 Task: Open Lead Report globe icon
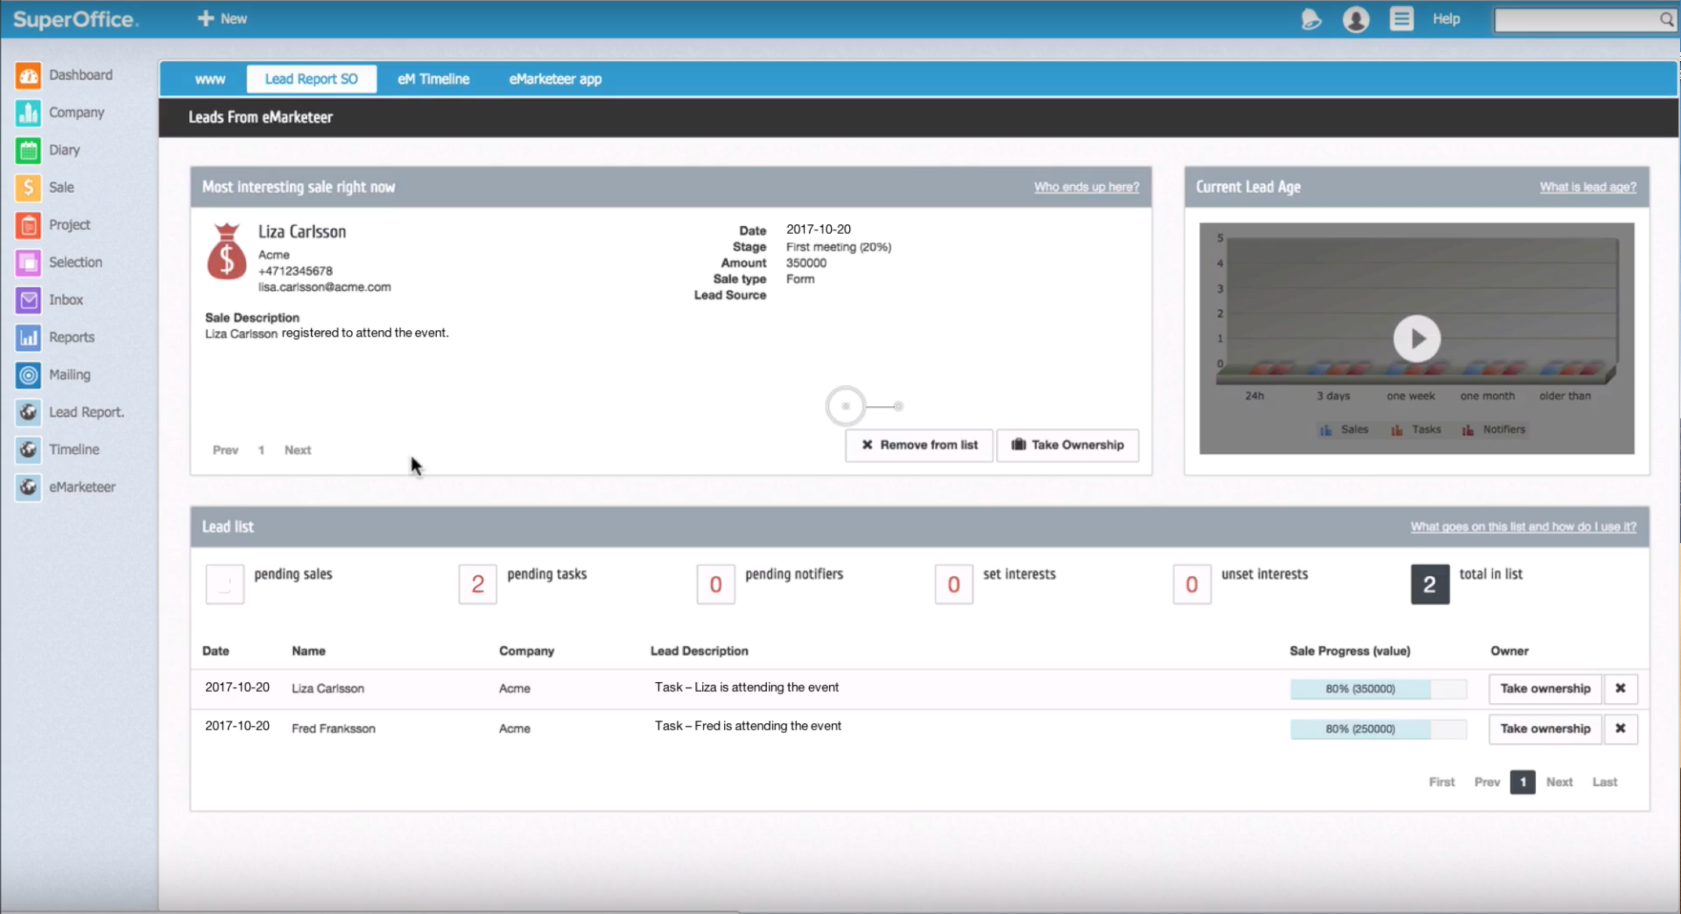point(28,412)
